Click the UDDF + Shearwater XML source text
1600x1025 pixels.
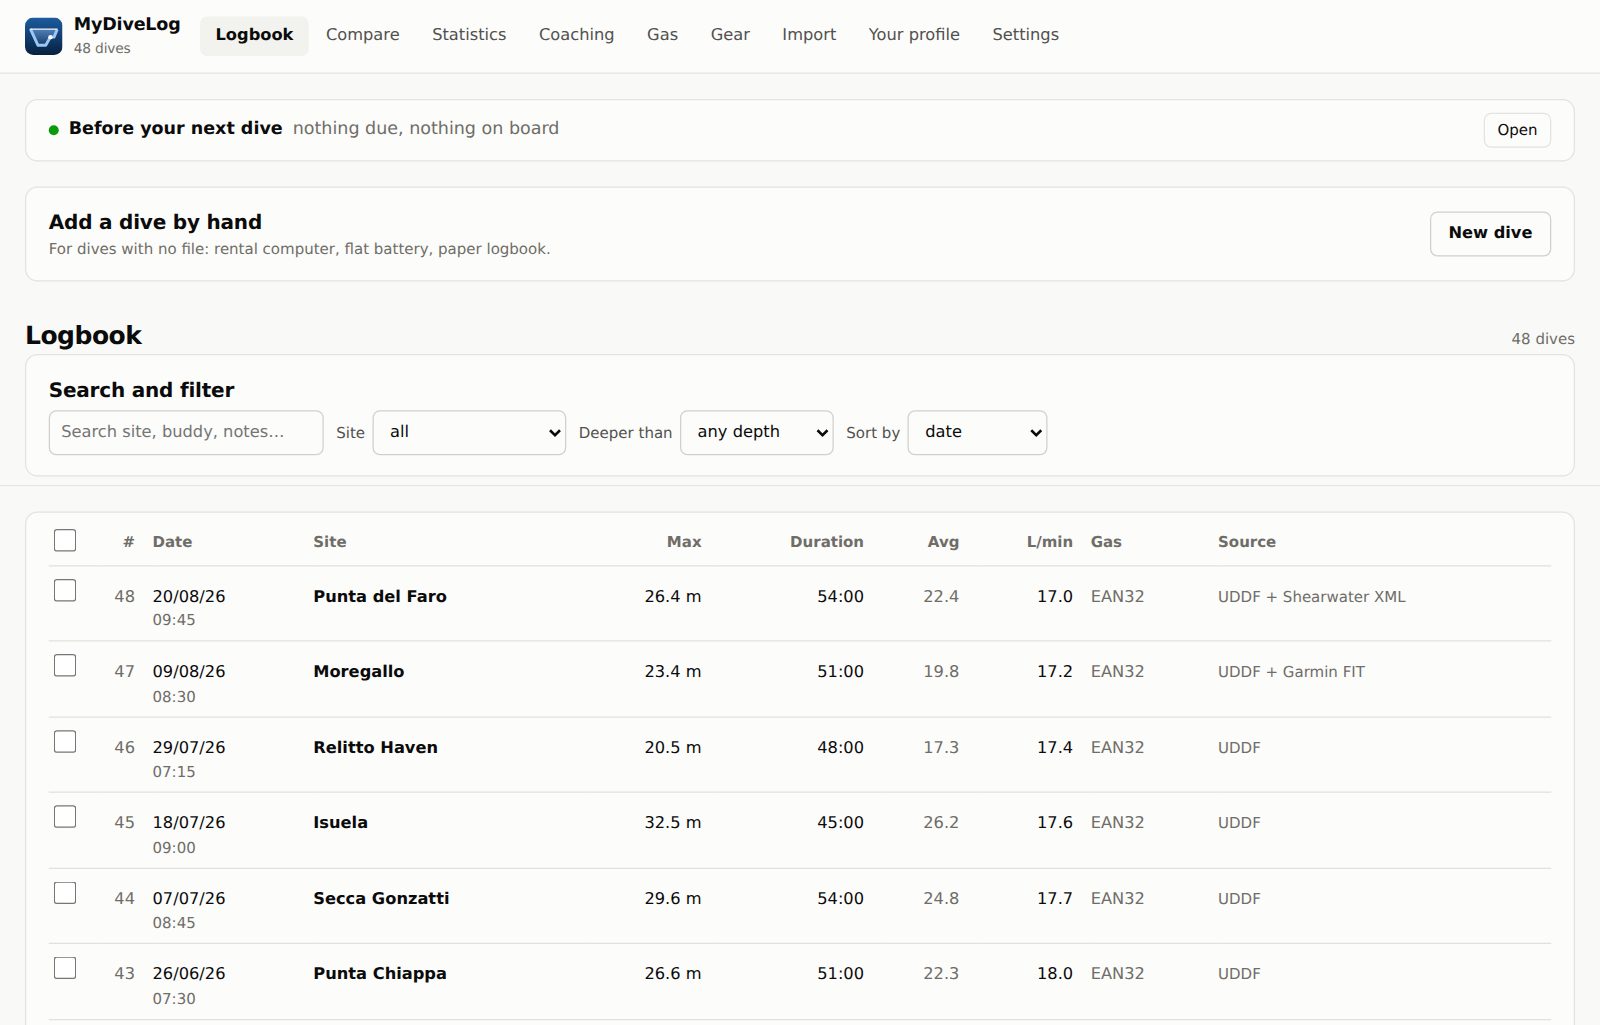[1311, 596]
